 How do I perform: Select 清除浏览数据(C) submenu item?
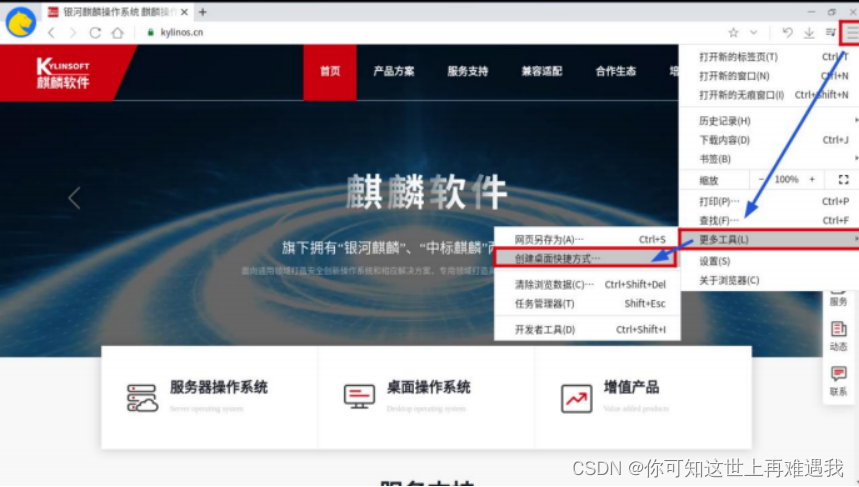pos(587,284)
